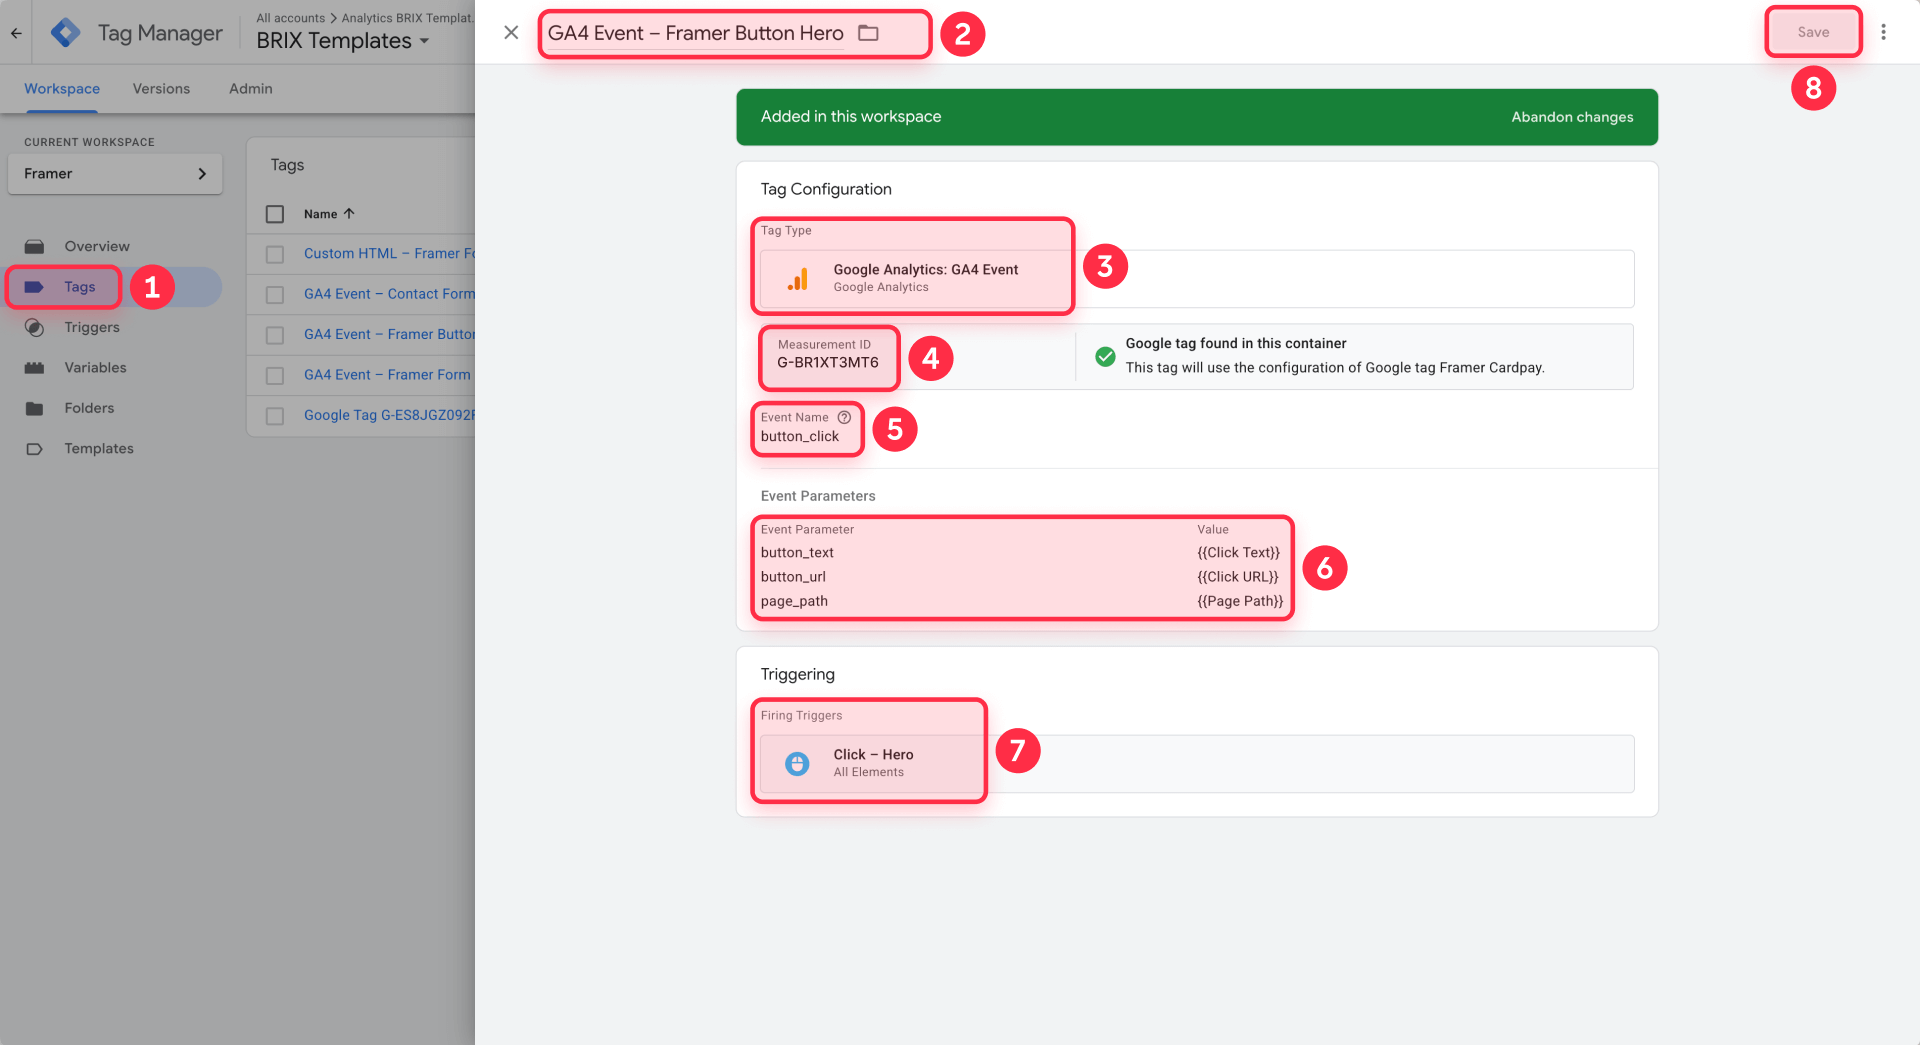Check the GA4 Event – Contact Form checkbox
The height and width of the screenshot is (1045, 1920).
click(275, 295)
